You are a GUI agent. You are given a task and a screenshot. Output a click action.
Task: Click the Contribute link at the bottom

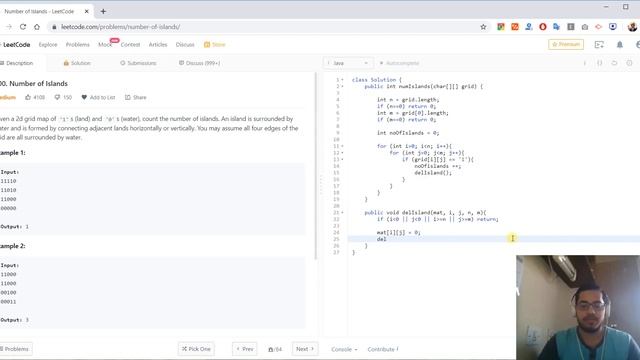tap(383, 349)
